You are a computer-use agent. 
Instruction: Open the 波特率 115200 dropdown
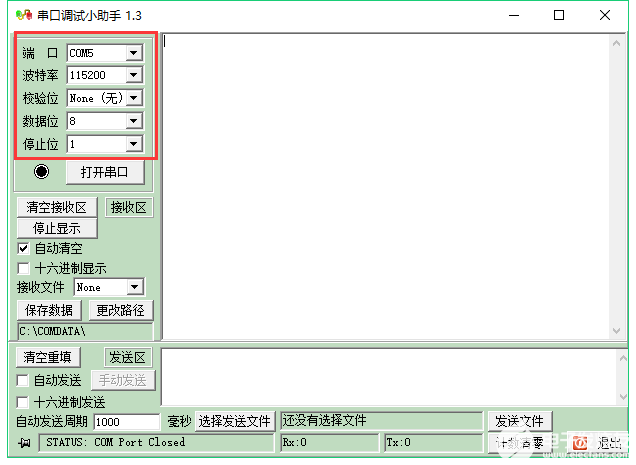point(133,75)
